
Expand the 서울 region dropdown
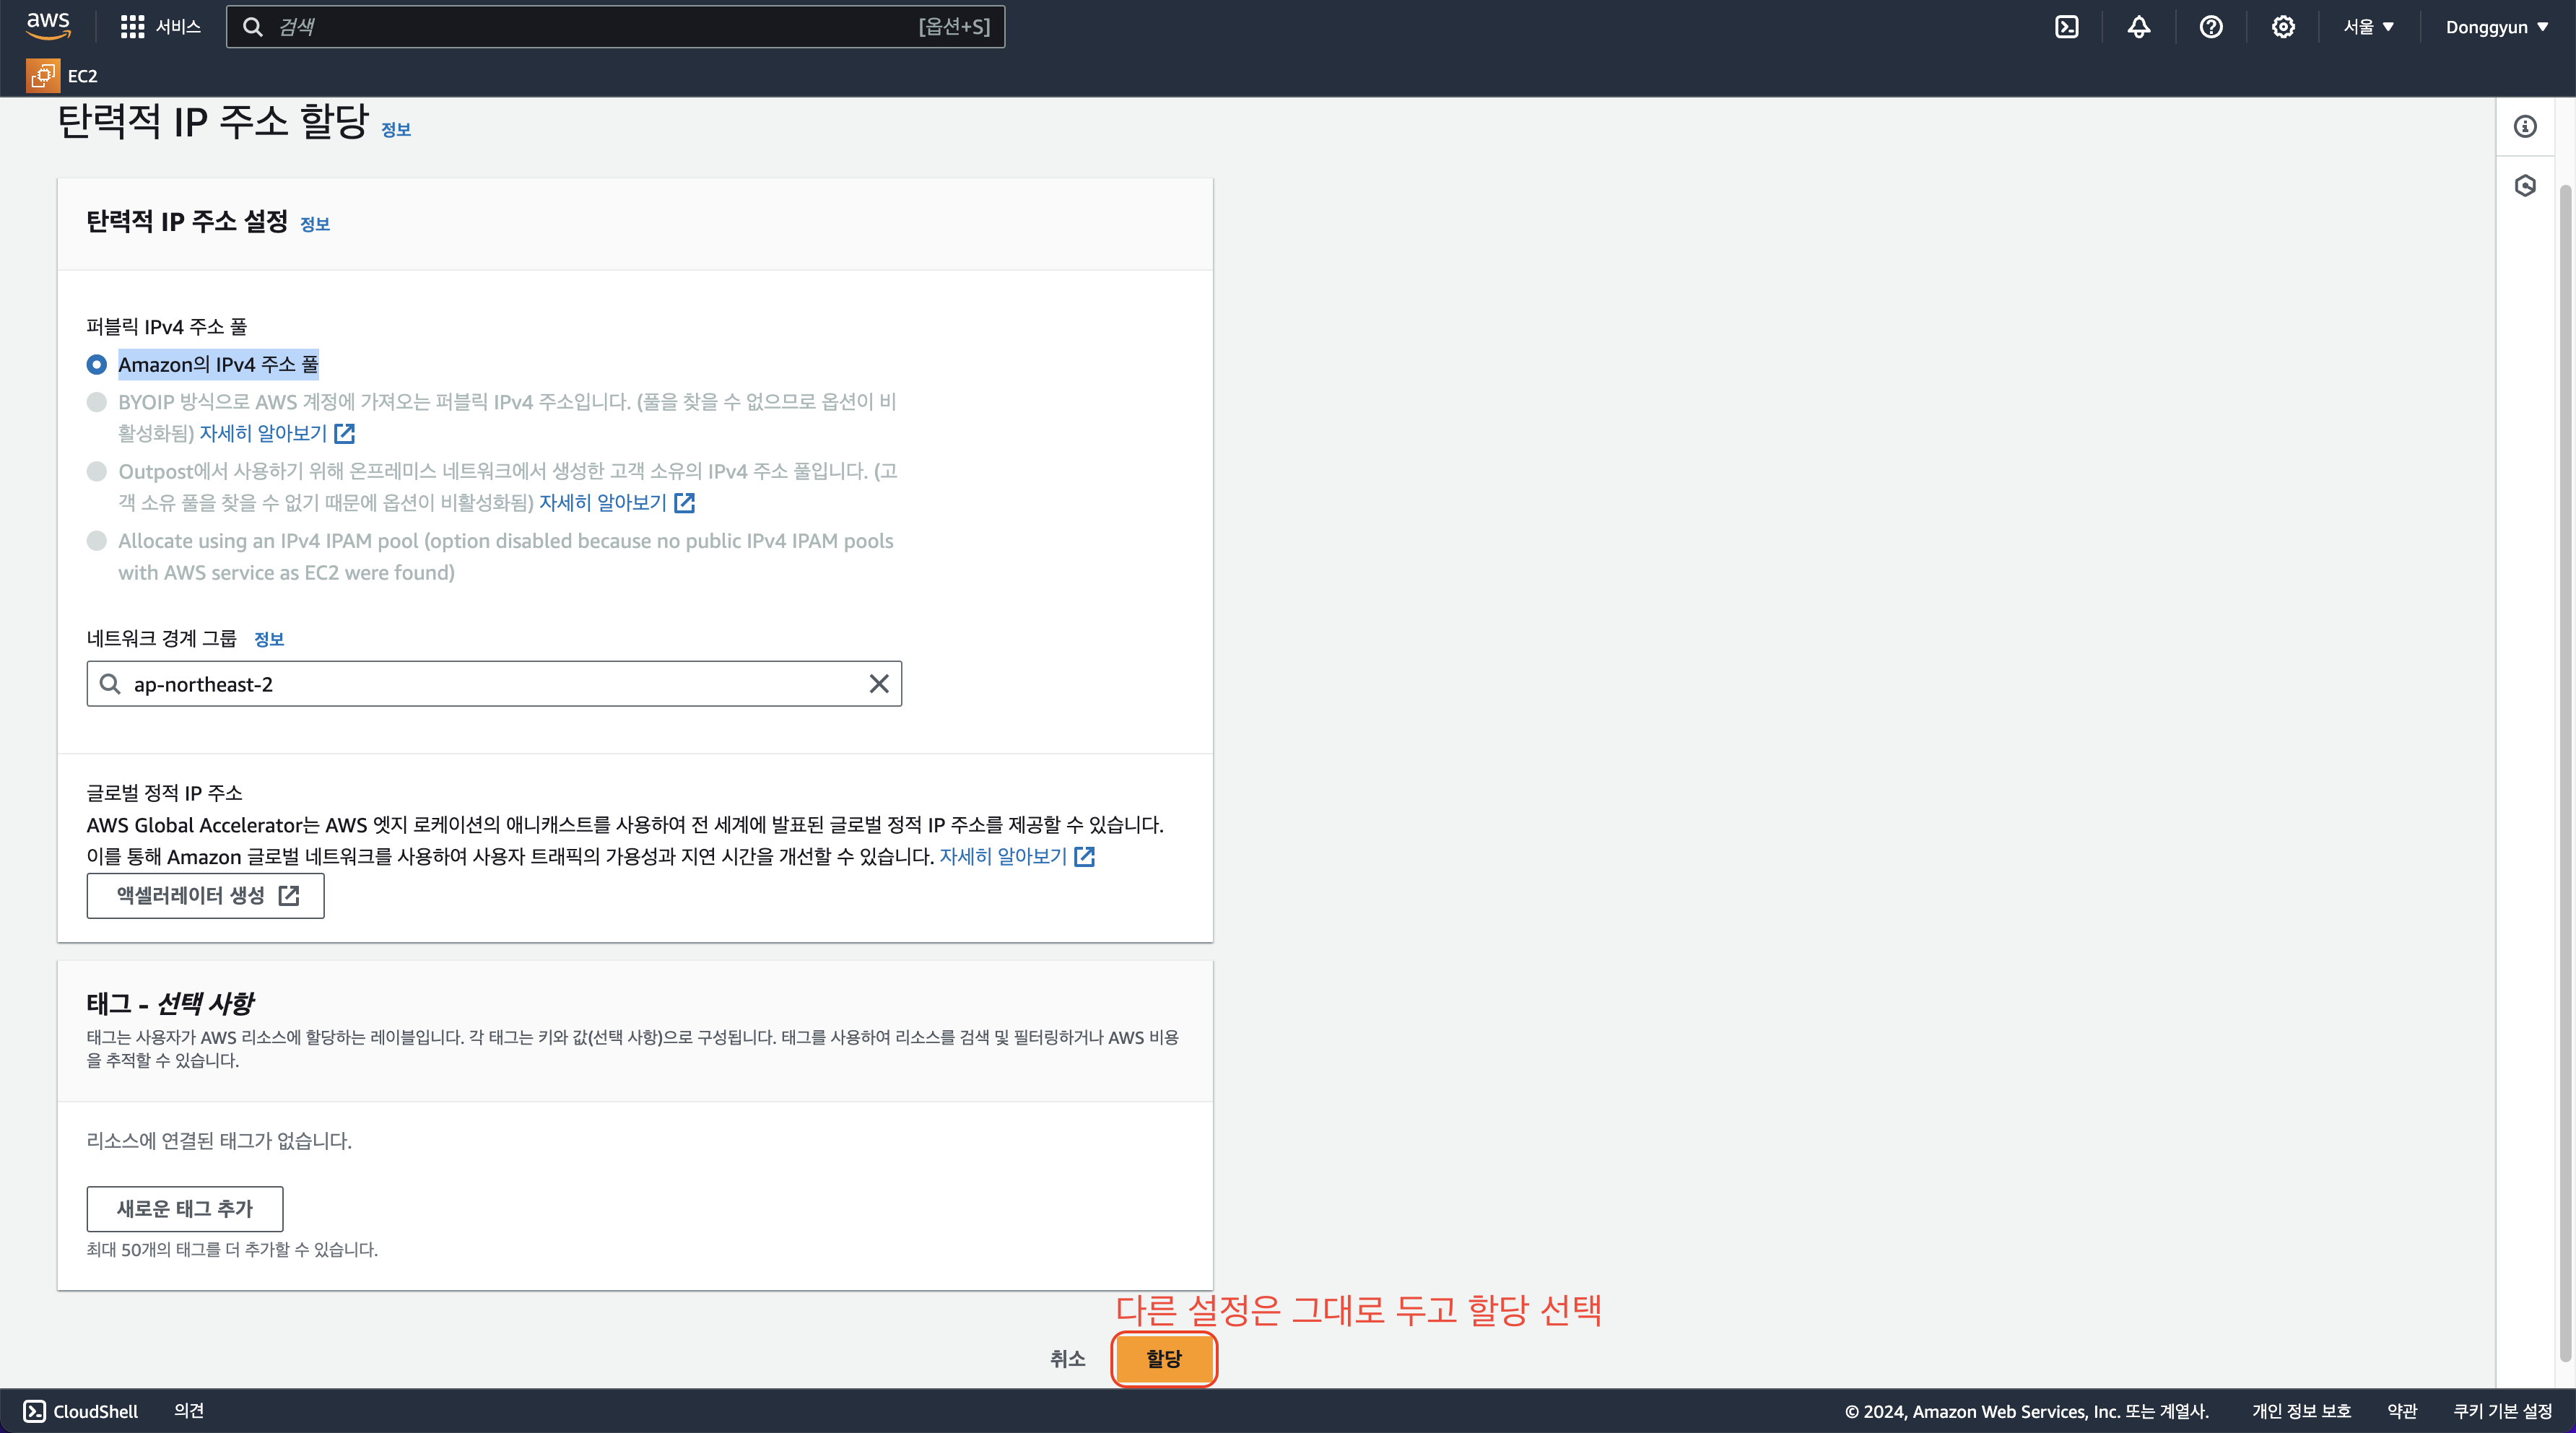click(x=2368, y=27)
